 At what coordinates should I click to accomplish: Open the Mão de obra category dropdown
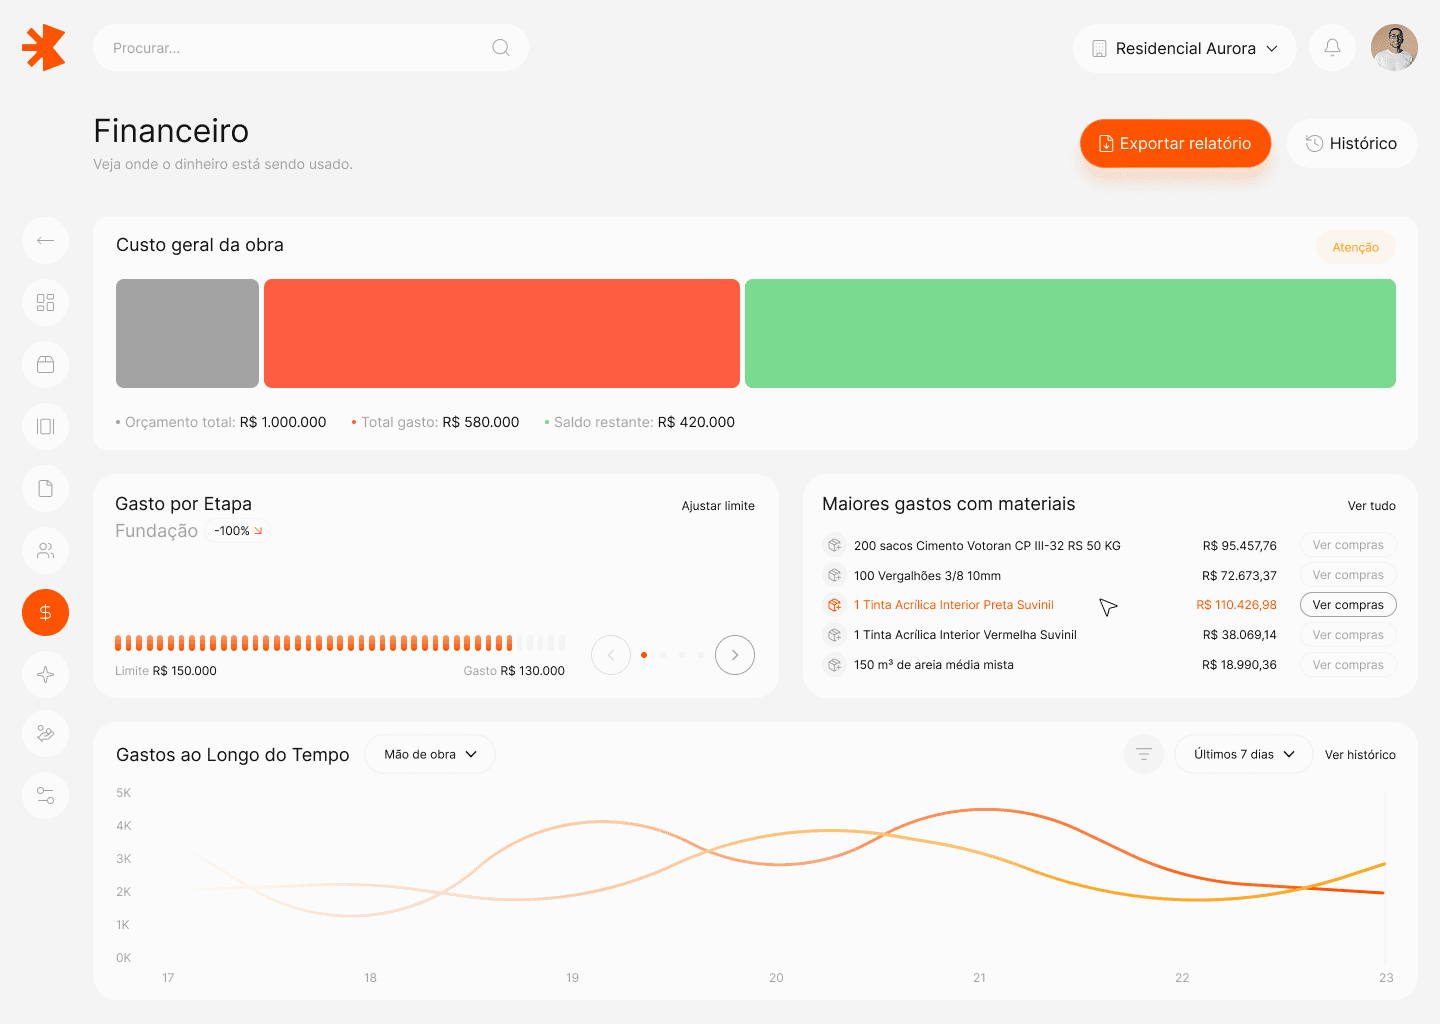430,754
